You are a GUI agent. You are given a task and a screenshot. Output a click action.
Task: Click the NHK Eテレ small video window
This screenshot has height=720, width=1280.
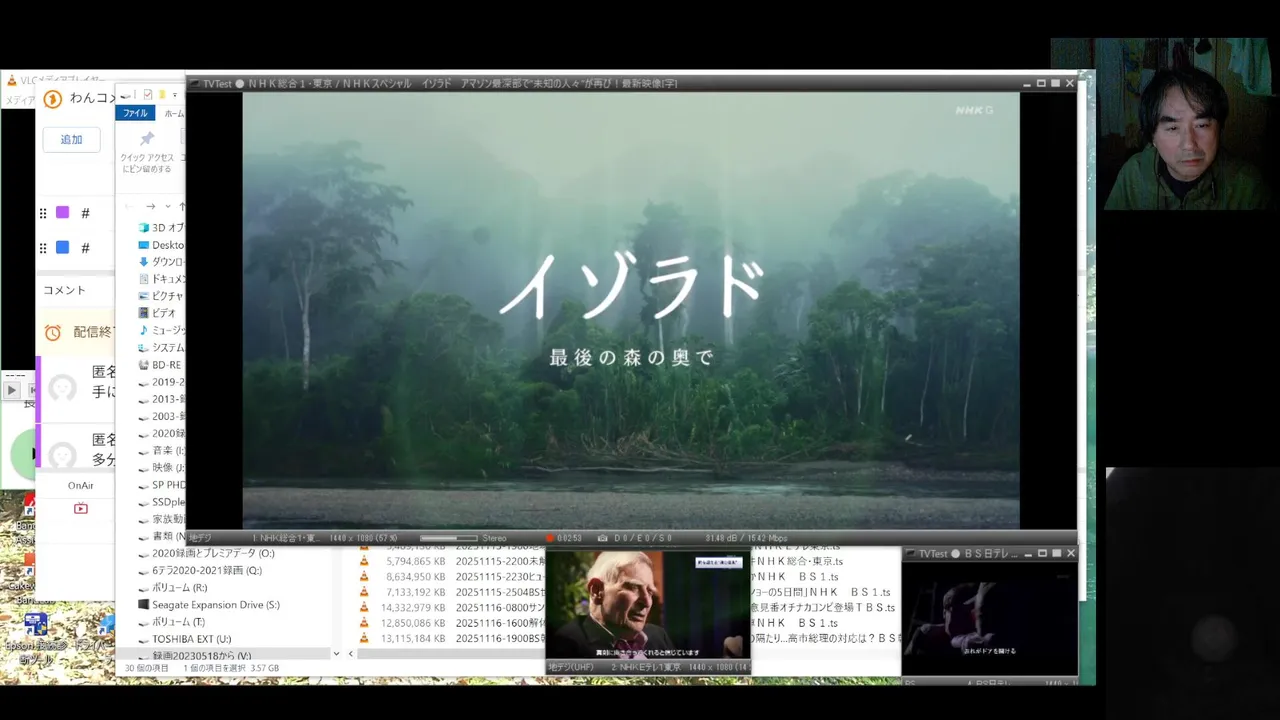coord(647,605)
